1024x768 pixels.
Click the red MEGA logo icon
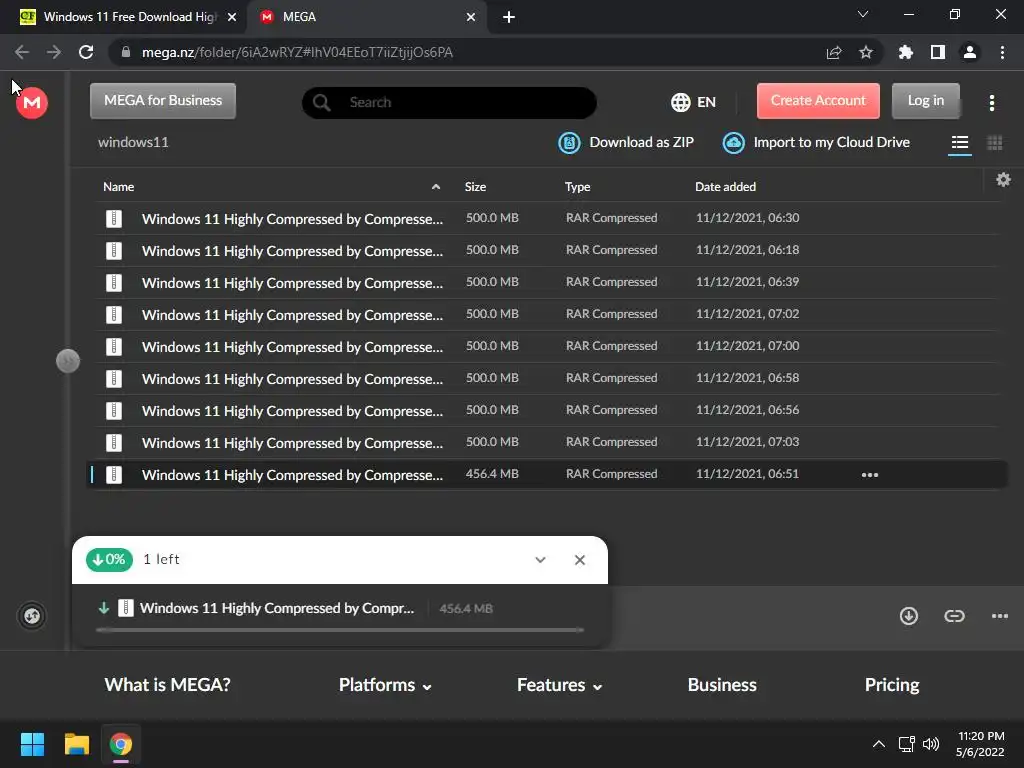(x=32, y=103)
